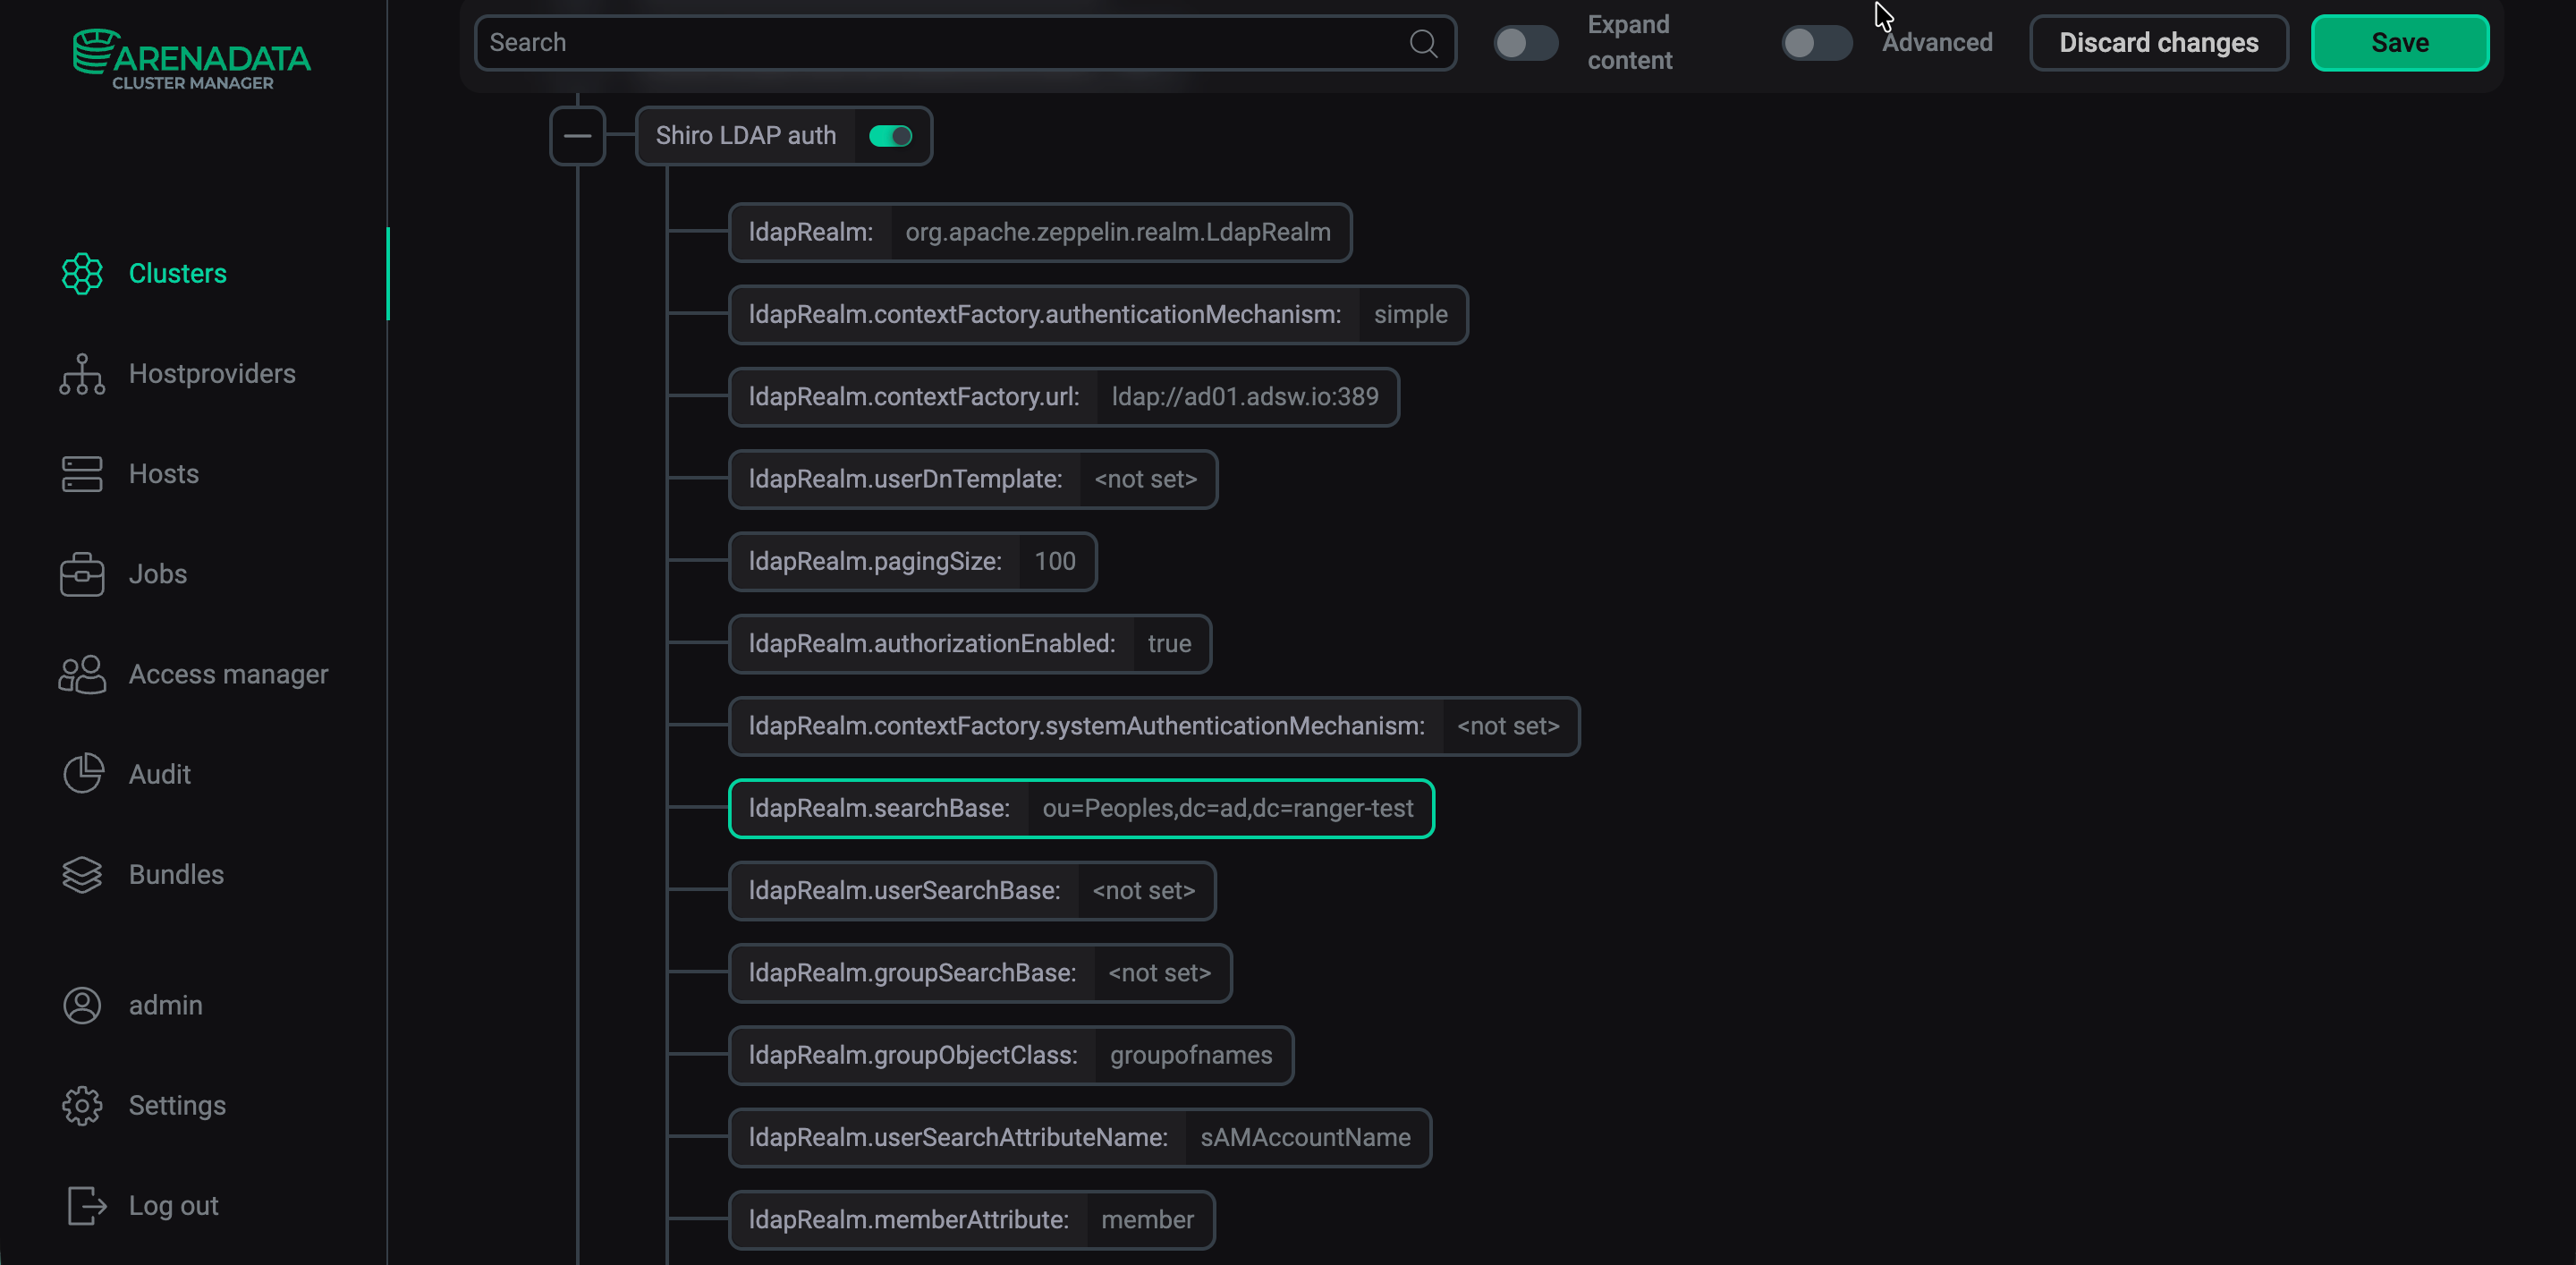Turn on the Advanced toggle
Screen dimensions: 2576x1265
coord(1816,42)
